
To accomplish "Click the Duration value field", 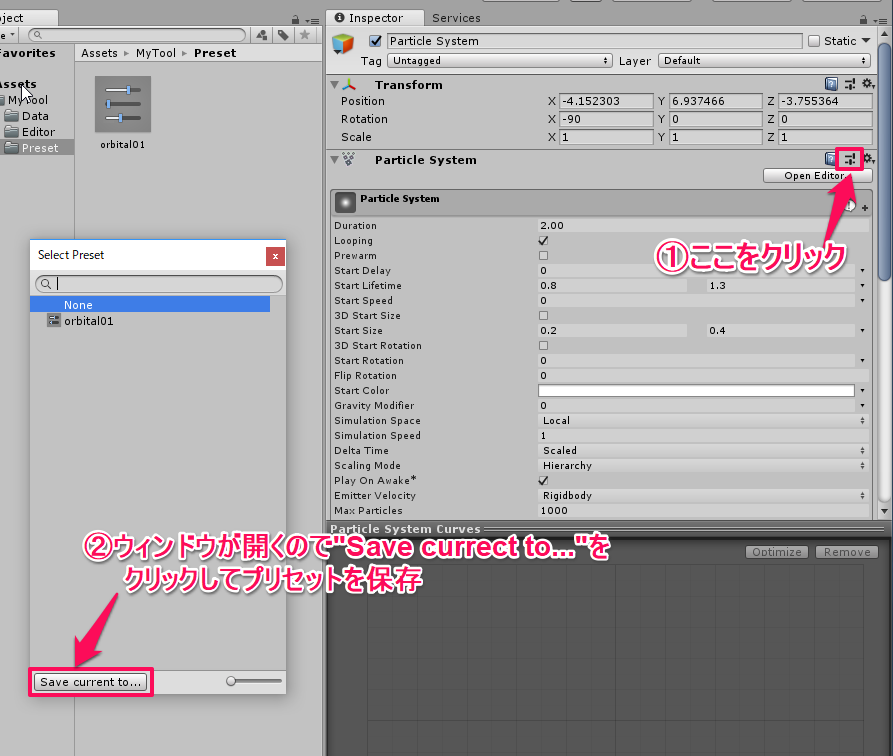I will (x=703, y=225).
